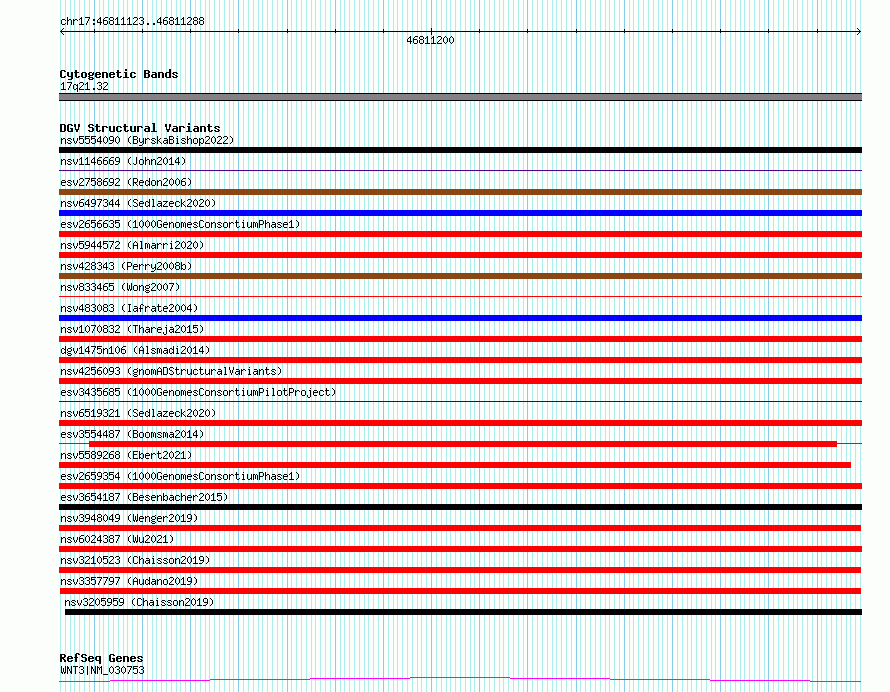Open variant nsv6497344 (Sedlazeck2020)

[x=138, y=203]
